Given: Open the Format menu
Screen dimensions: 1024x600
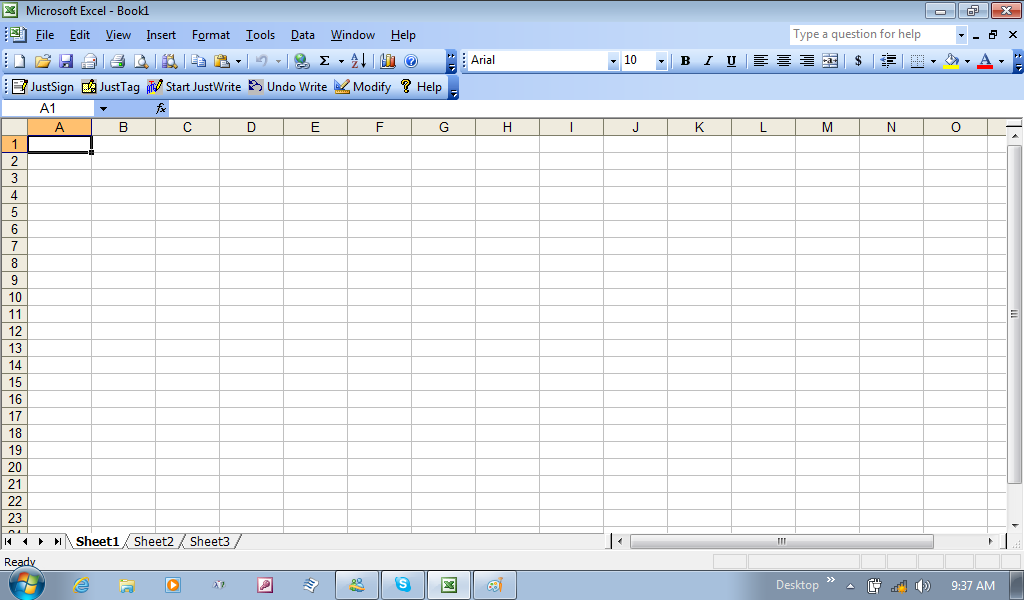Looking at the screenshot, I should [211, 35].
